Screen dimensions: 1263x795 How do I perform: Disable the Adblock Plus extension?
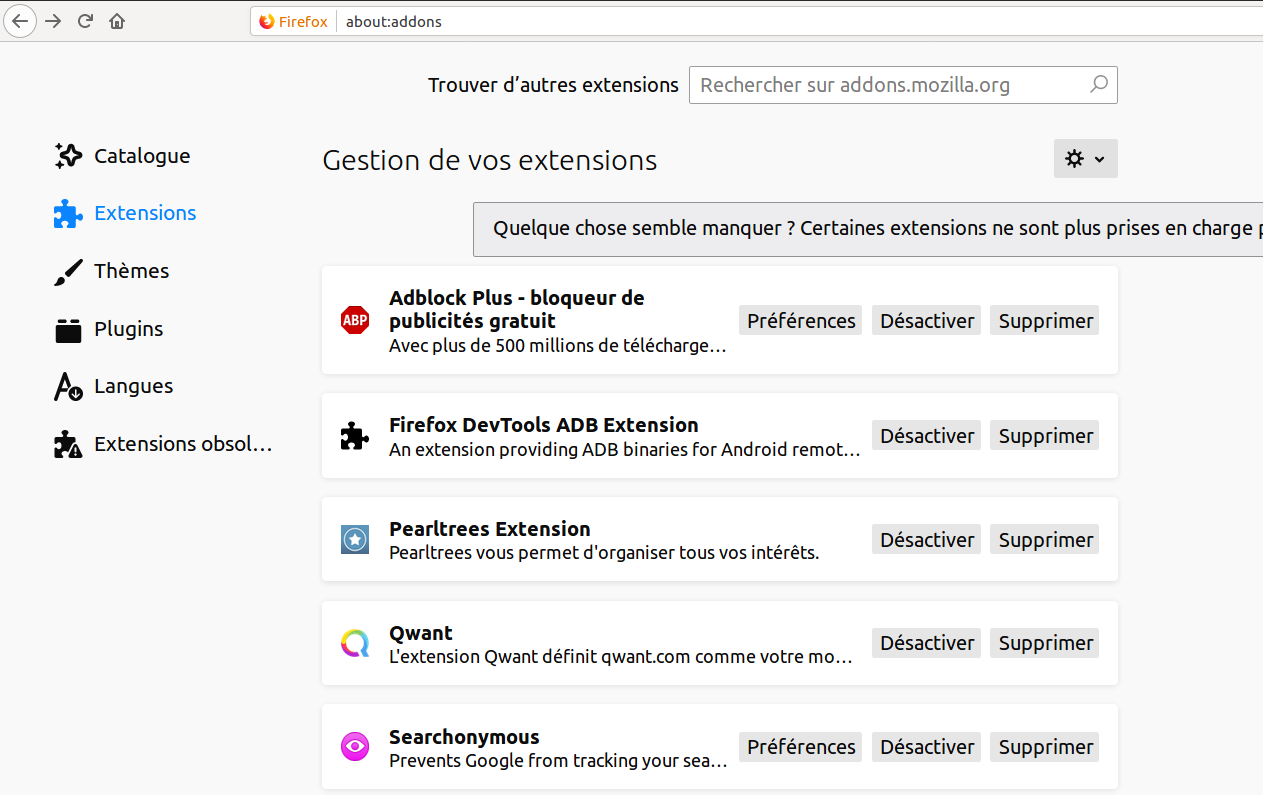pos(926,321)
